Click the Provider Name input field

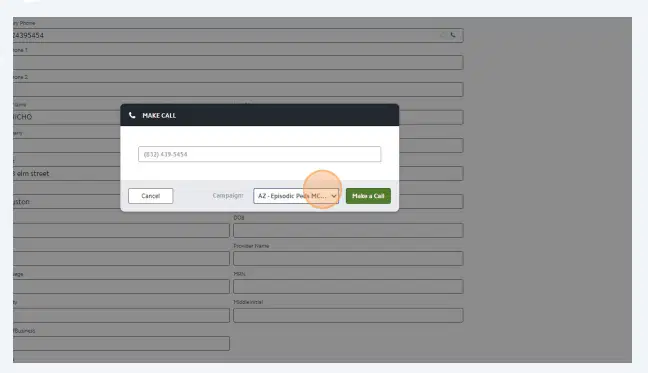coord(348,259)
